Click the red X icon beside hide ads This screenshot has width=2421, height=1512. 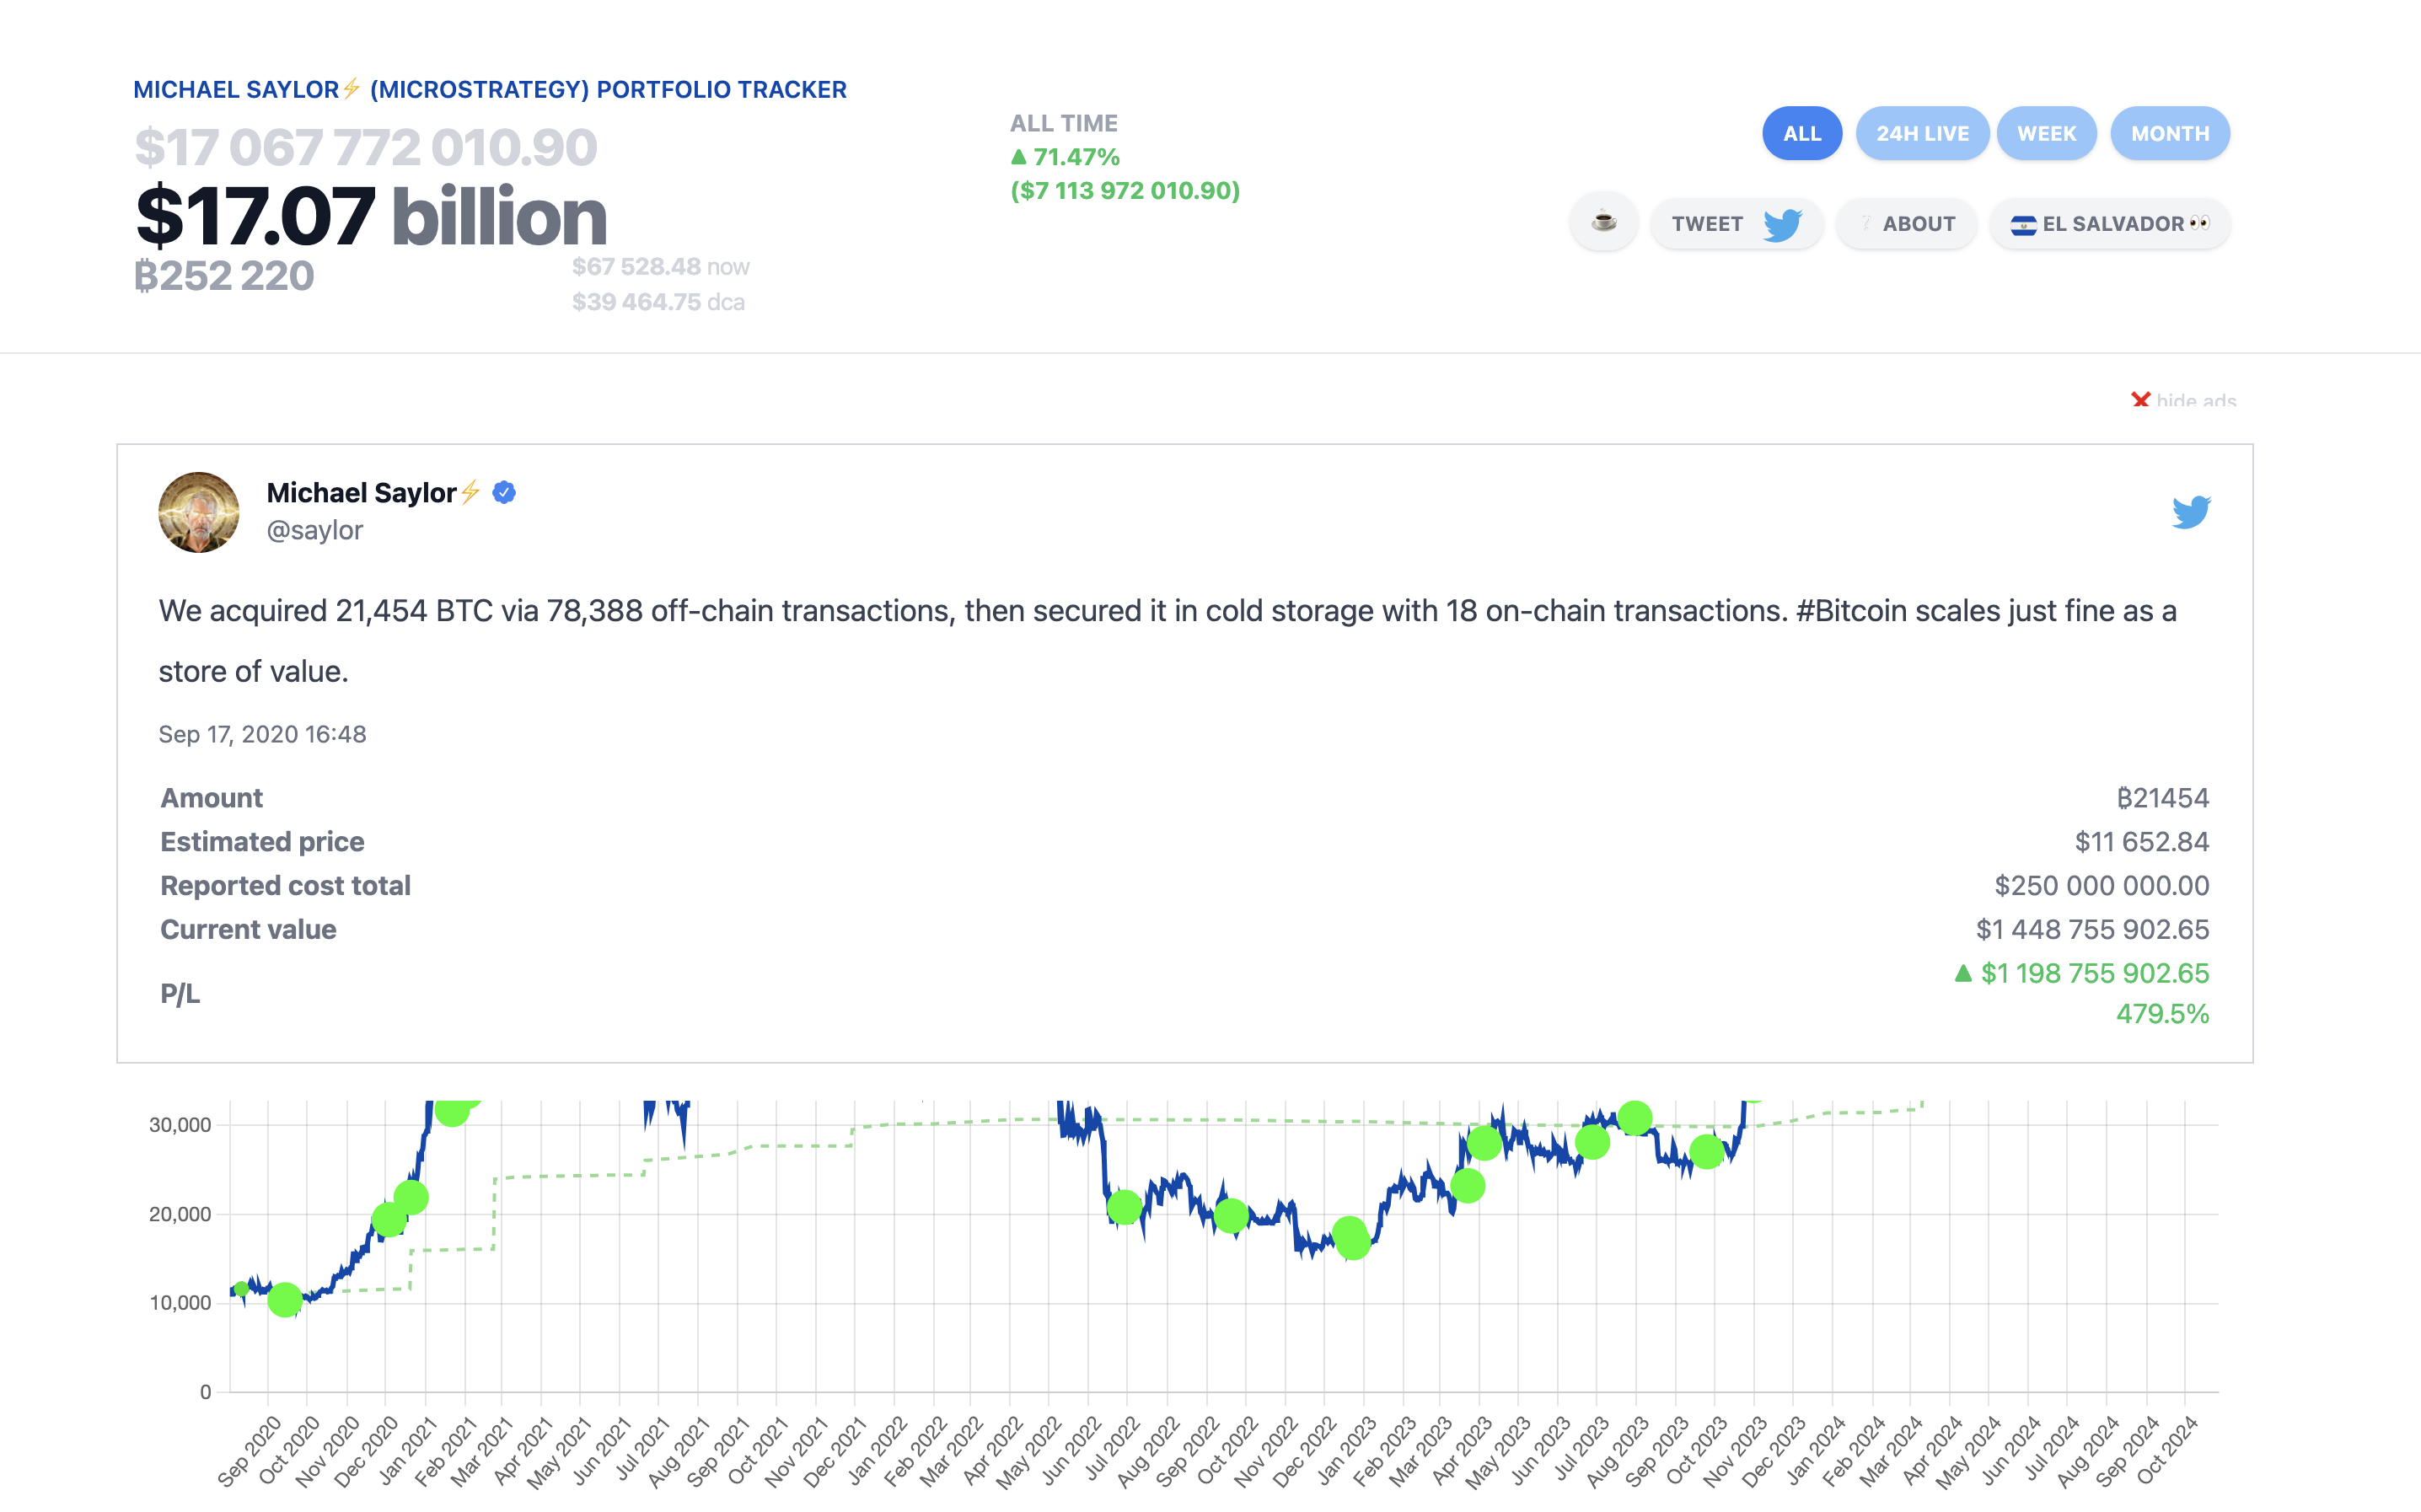point(2140,401)
